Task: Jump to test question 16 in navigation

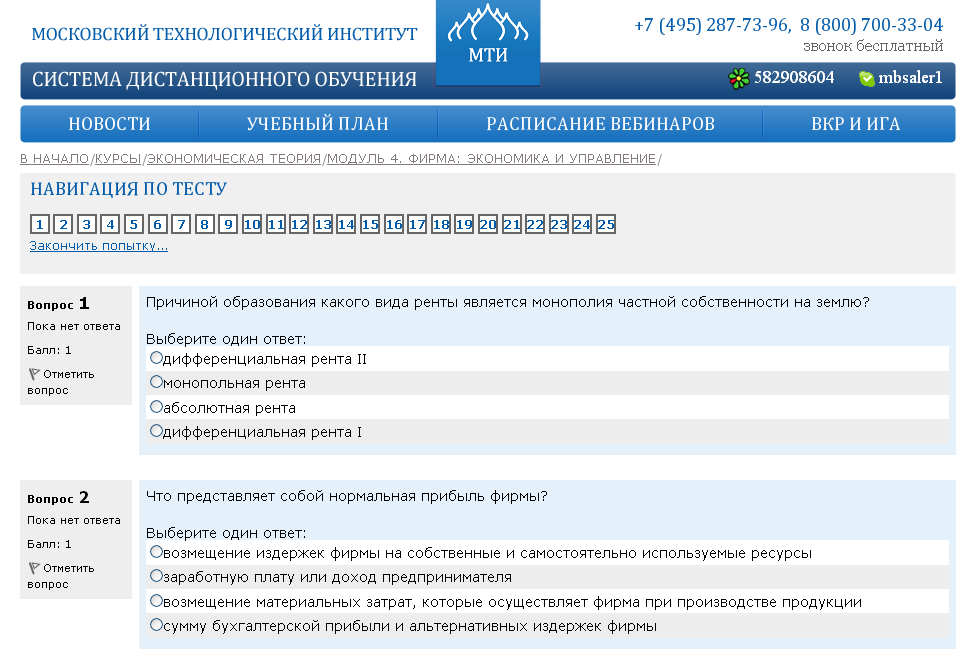Action: tap(394, 224)
